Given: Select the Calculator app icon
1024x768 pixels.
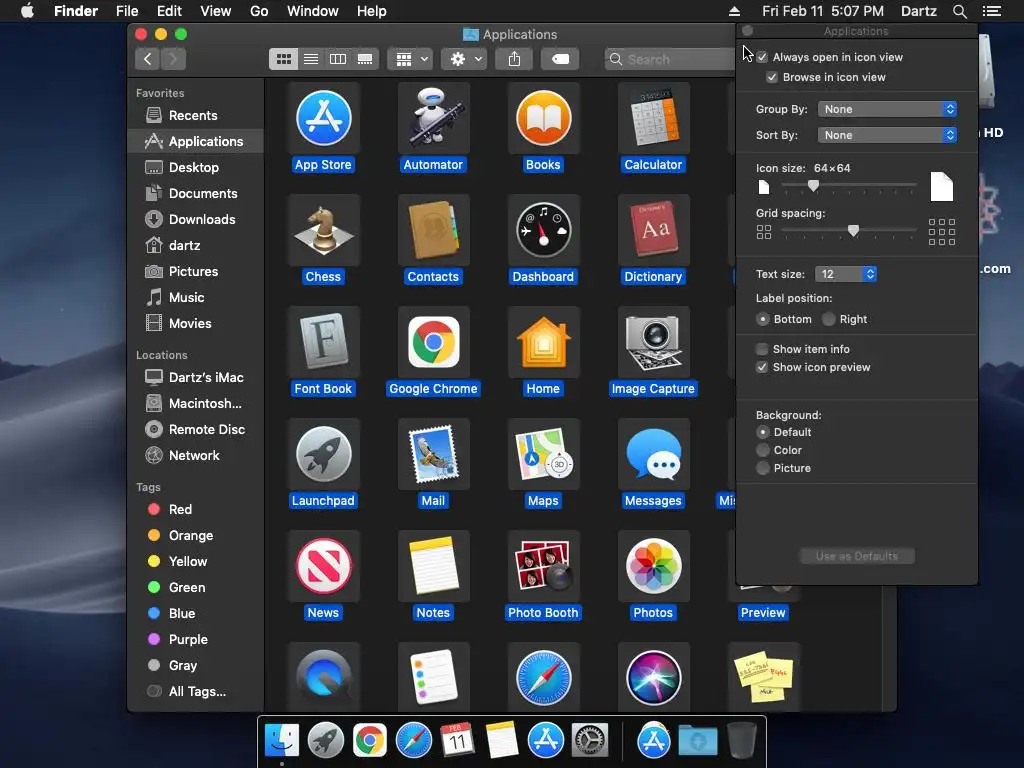Looking at the screenshot, I should pyautogui.click(x=653, y=118).
